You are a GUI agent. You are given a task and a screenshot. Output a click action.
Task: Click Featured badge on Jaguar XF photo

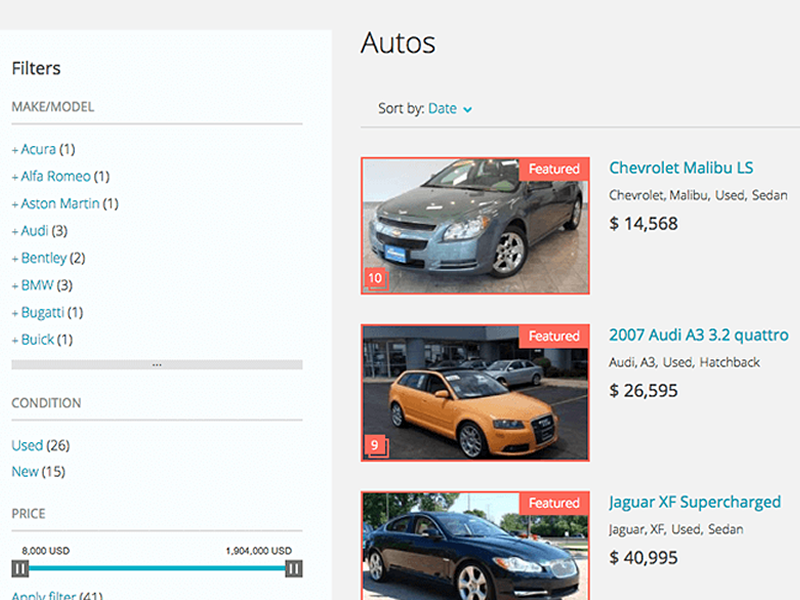(x=554, y=503)
